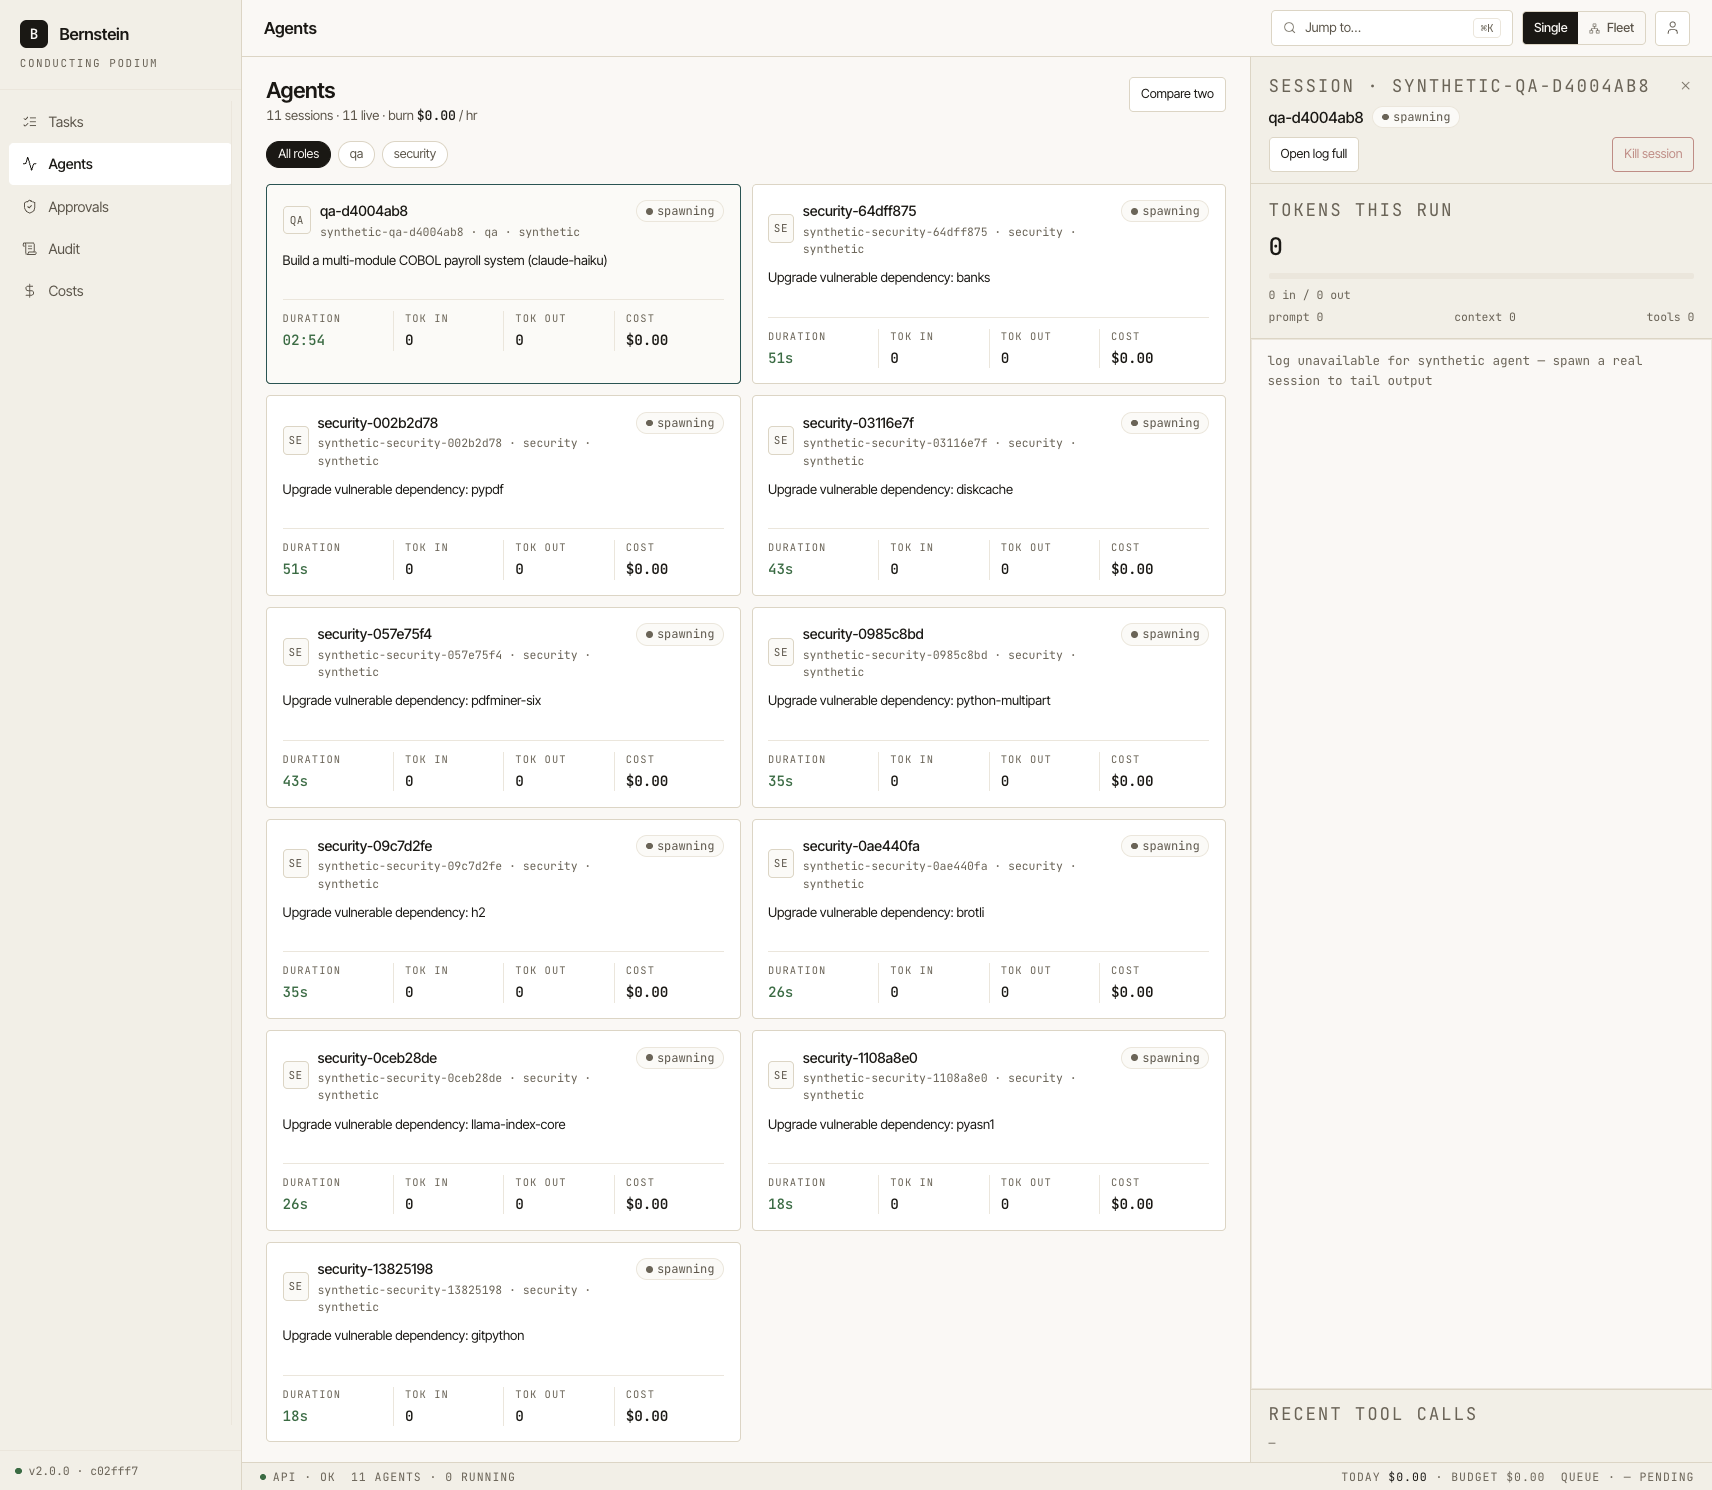Open the Tasks section
Screen dimensions: 1712x1490
coord(120,122)
